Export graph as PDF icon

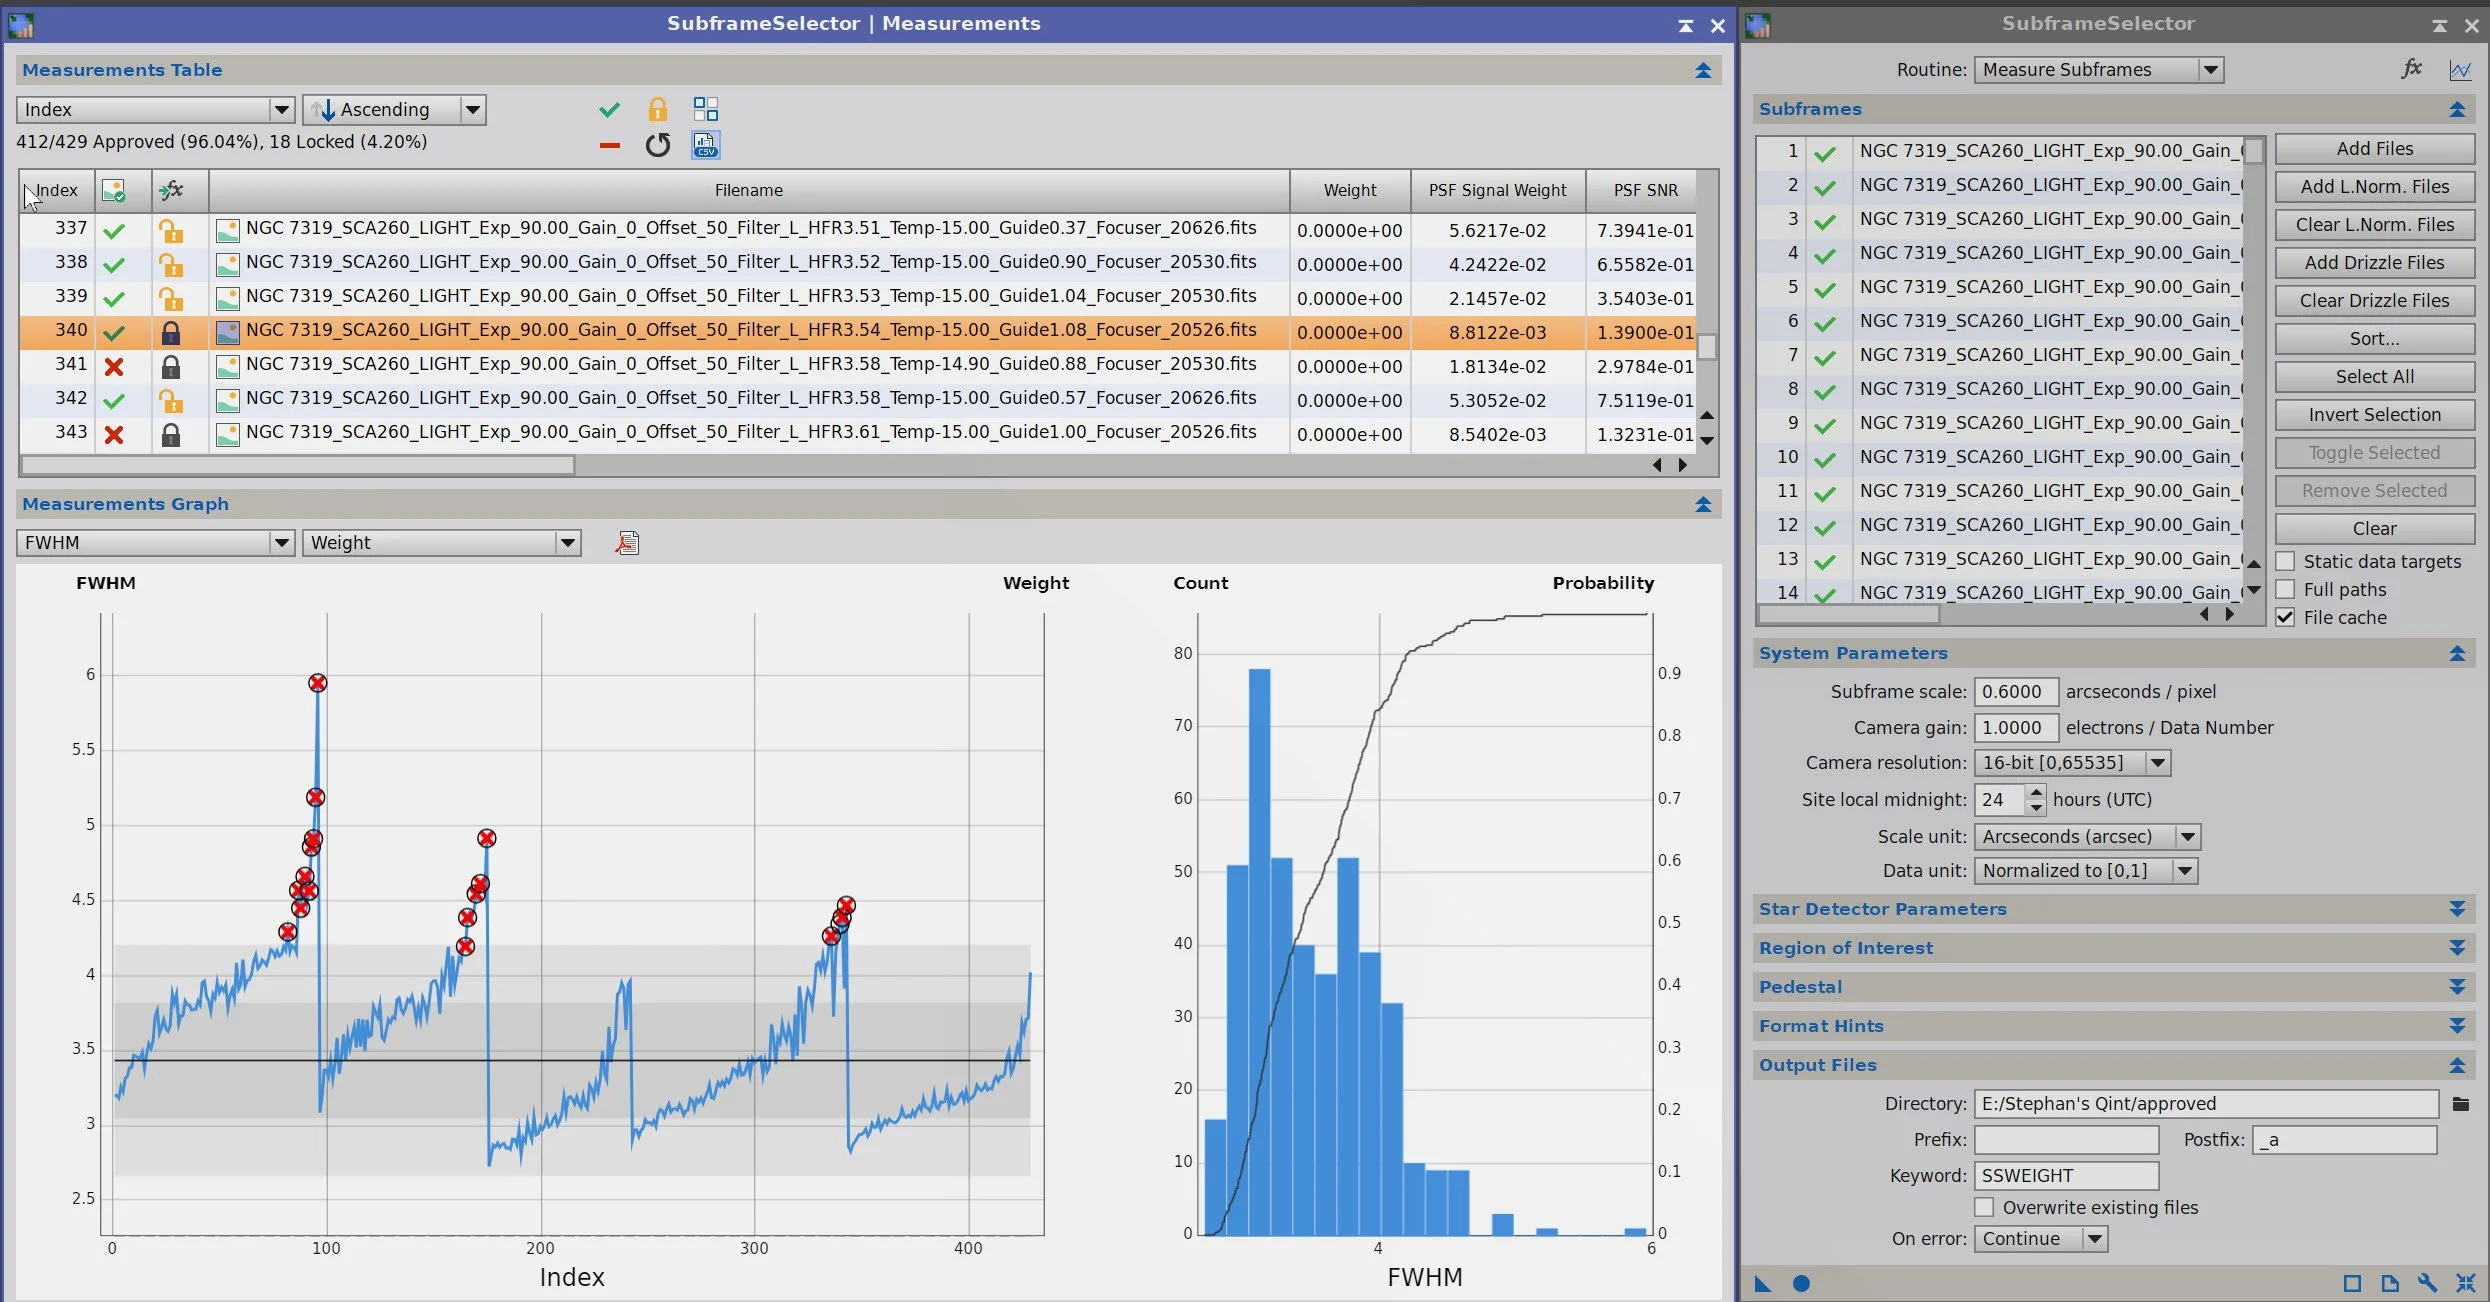pyautogui.click(x=627, y=543)
